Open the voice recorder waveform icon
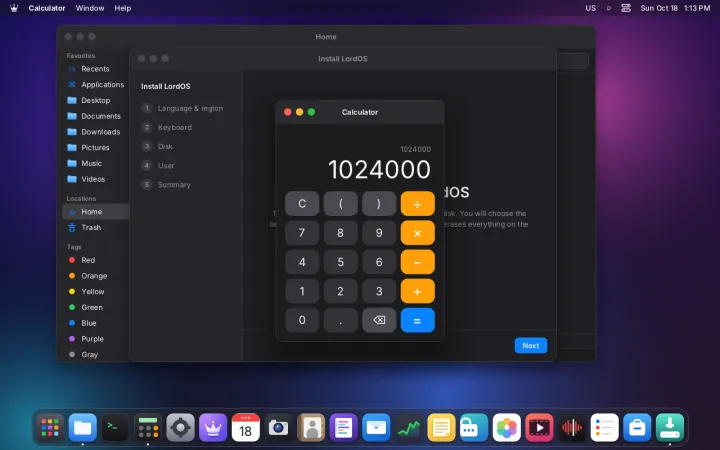The width and height of the screenshot is (720, 450). 572,428
